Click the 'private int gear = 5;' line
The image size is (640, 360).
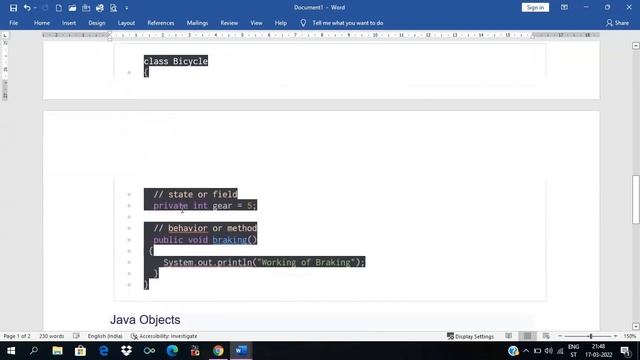(205, 205)
